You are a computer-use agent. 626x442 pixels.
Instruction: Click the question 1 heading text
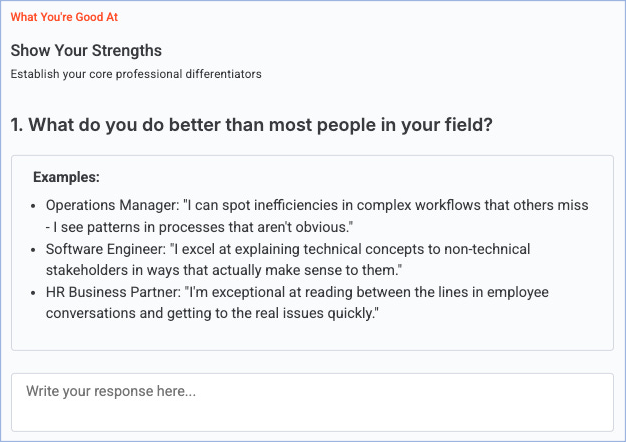251,126
